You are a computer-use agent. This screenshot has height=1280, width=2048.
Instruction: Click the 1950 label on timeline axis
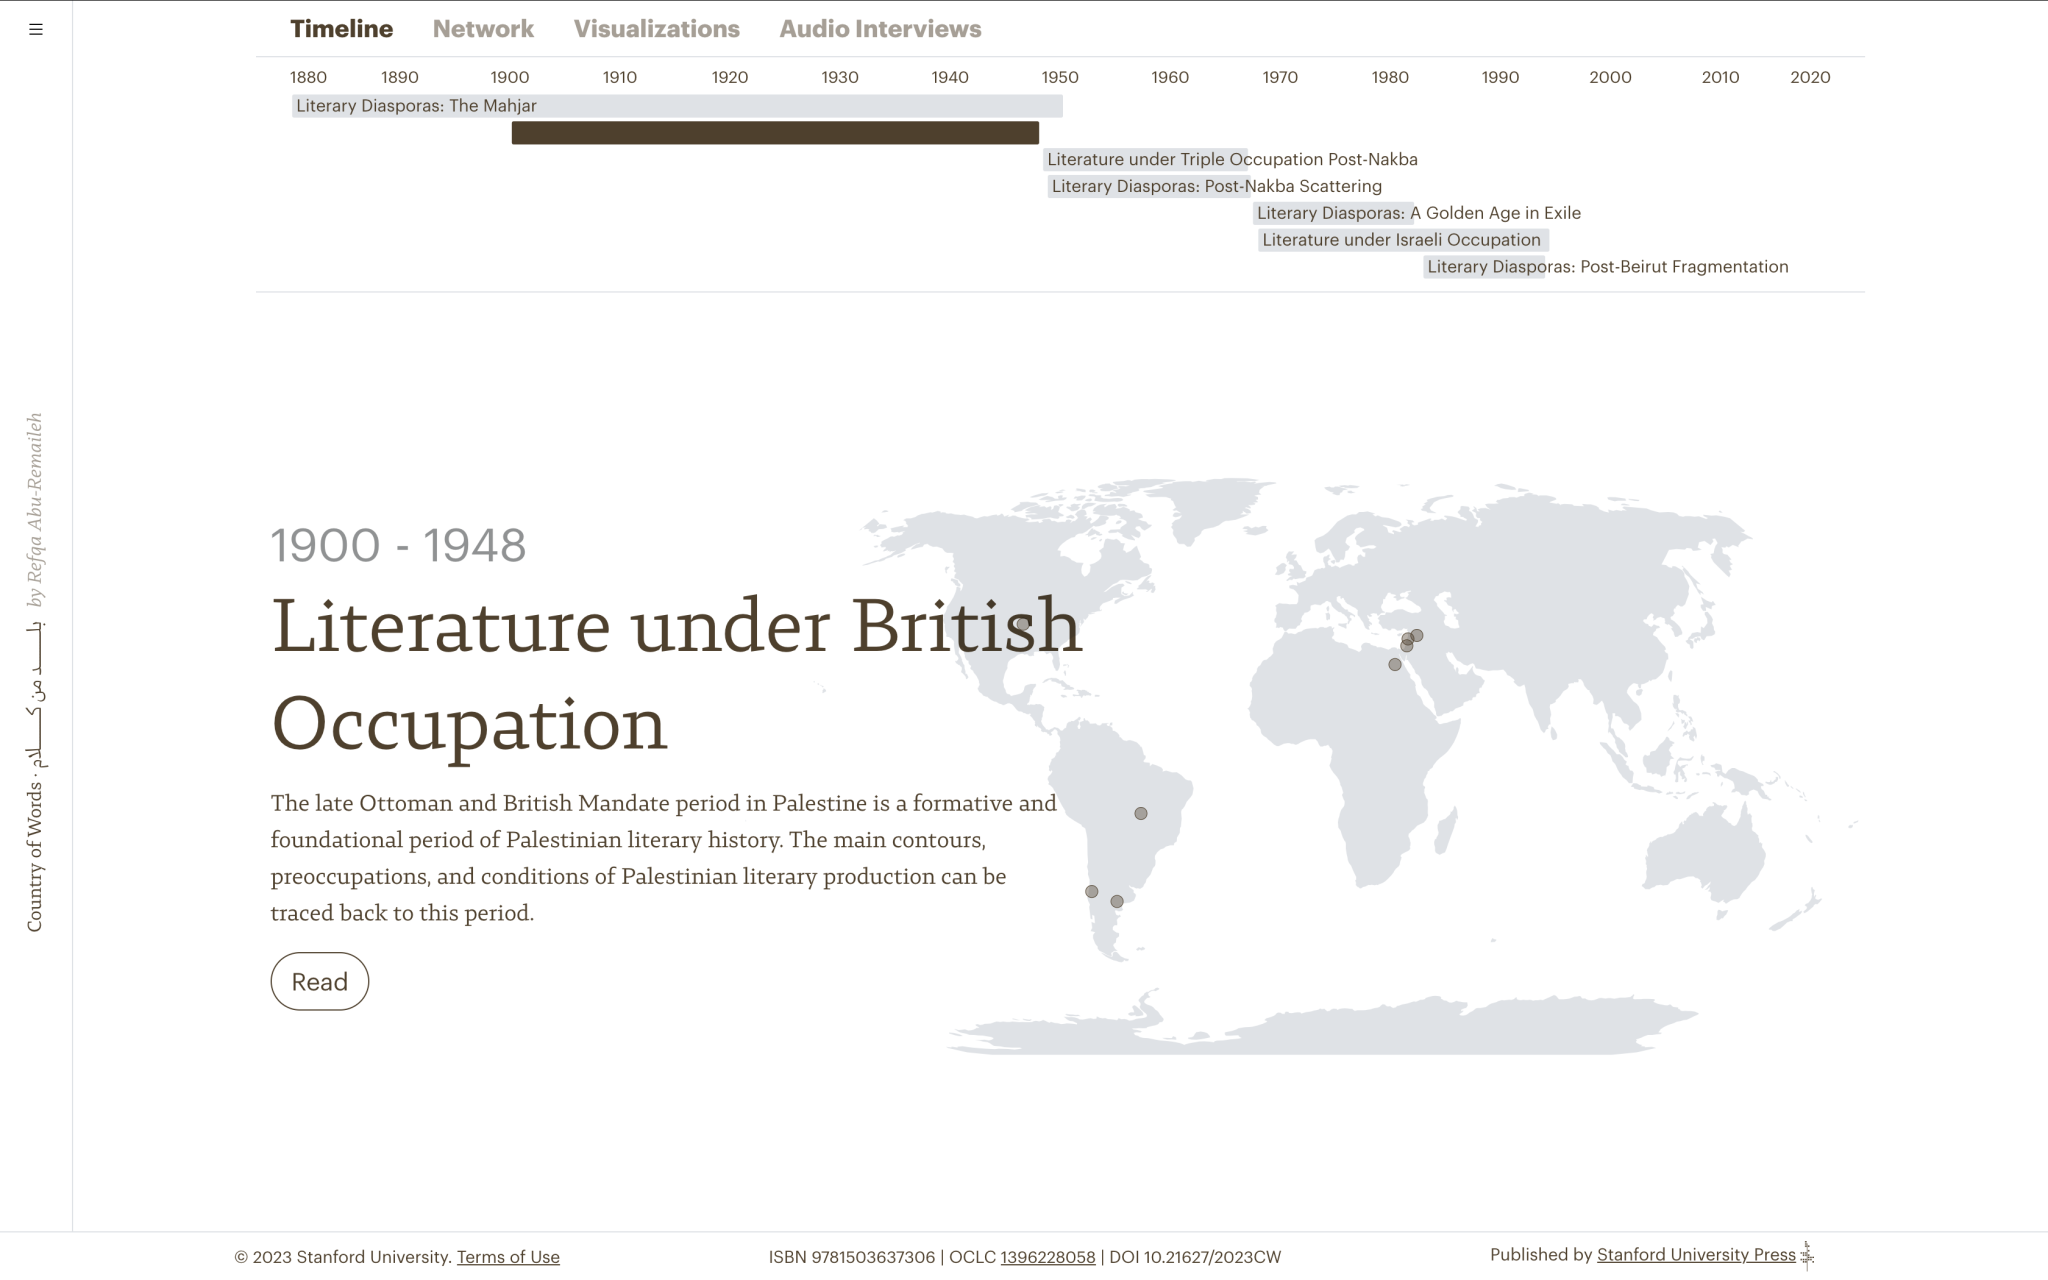click(1060, 77)
